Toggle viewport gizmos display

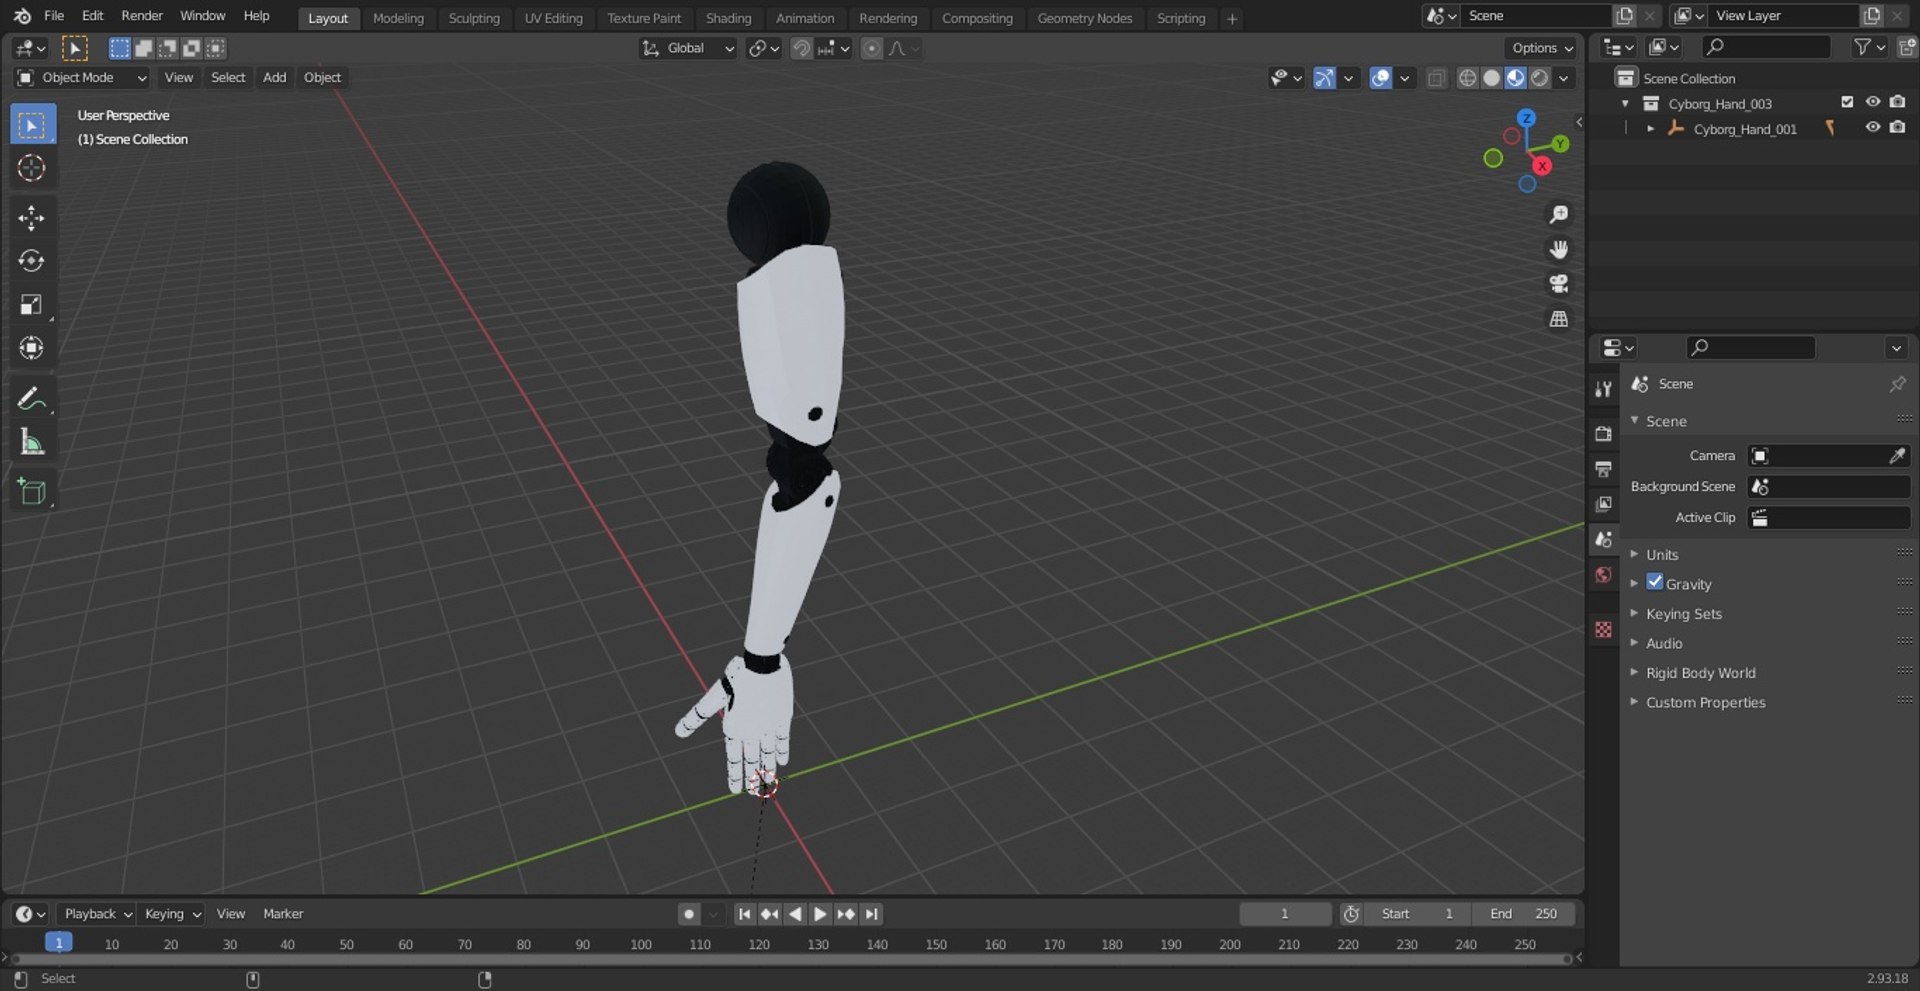tap(1324, 78)
